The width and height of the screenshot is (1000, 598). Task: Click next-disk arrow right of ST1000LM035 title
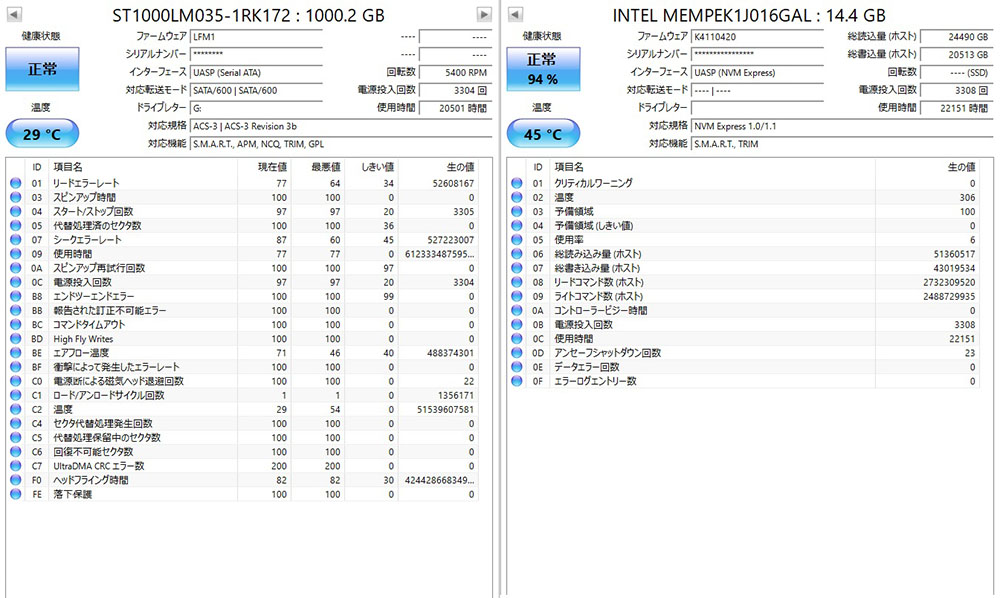(484, 15)
